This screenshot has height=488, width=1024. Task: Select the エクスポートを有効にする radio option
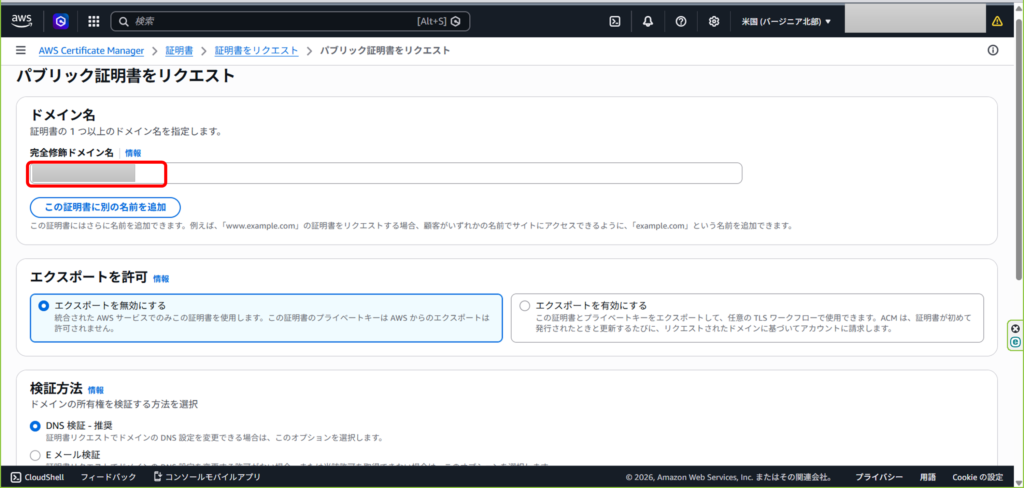tap(523, 305)
